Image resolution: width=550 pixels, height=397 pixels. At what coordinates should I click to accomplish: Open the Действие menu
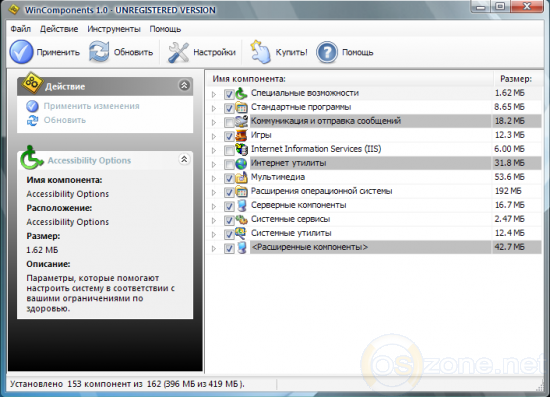pos(59,29)
